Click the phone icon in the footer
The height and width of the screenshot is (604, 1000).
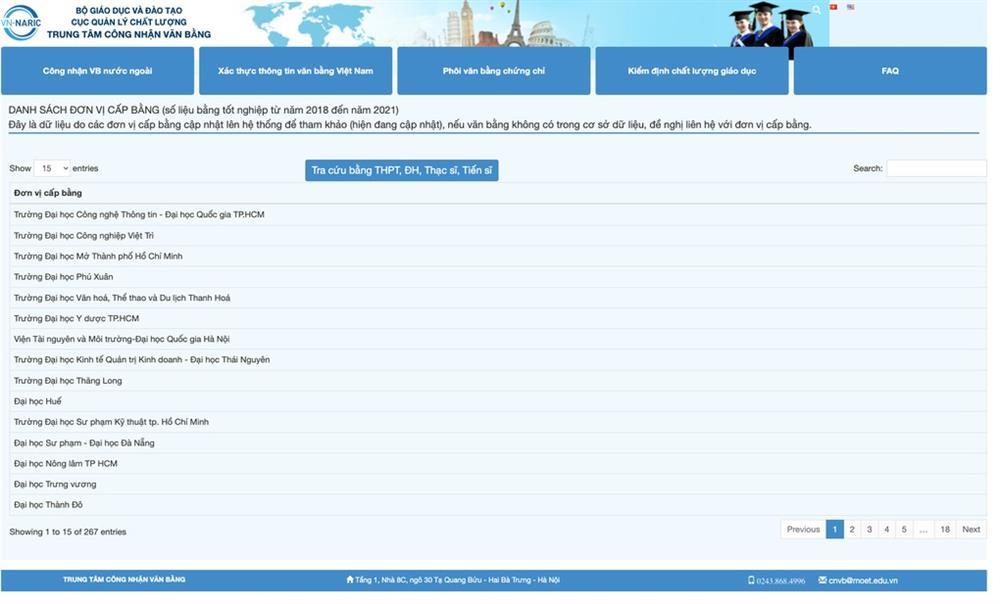point(751,580)
